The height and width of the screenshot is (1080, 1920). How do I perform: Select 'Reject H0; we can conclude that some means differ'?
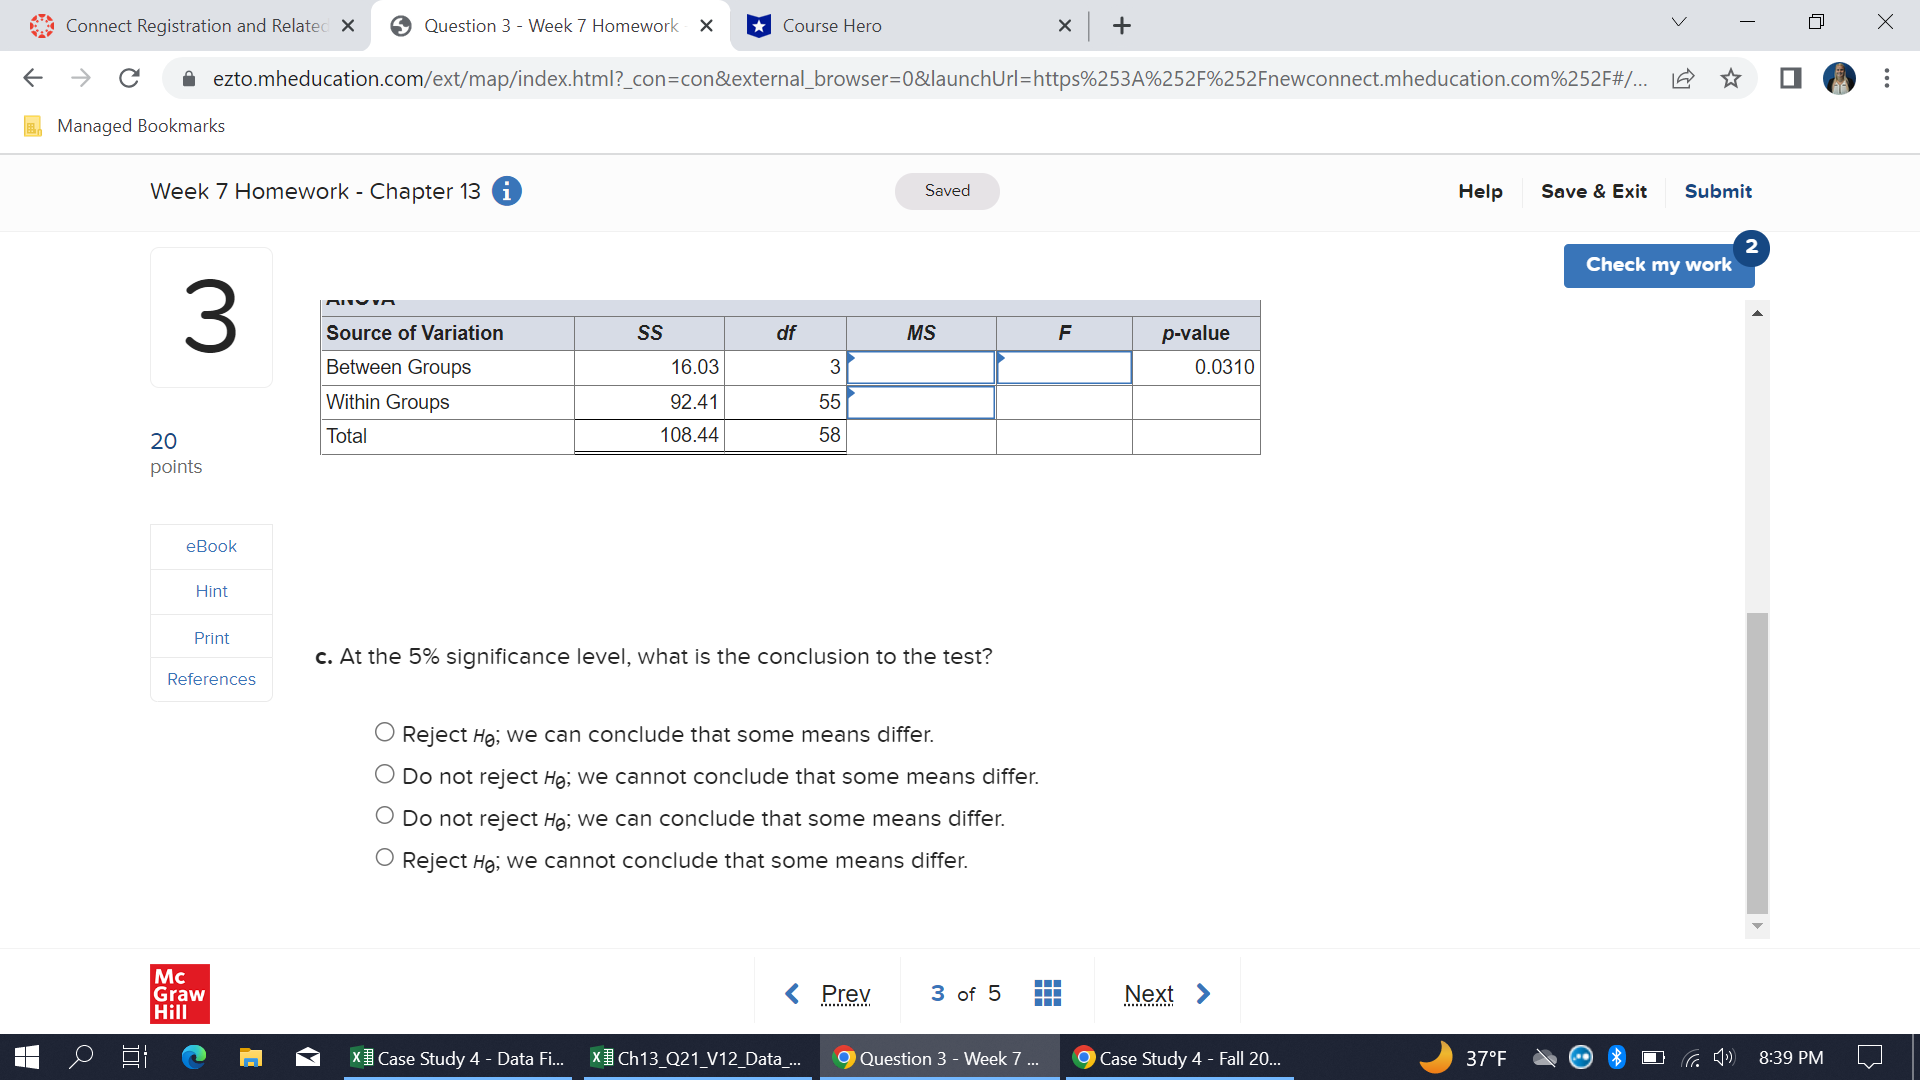click(384, 731)
